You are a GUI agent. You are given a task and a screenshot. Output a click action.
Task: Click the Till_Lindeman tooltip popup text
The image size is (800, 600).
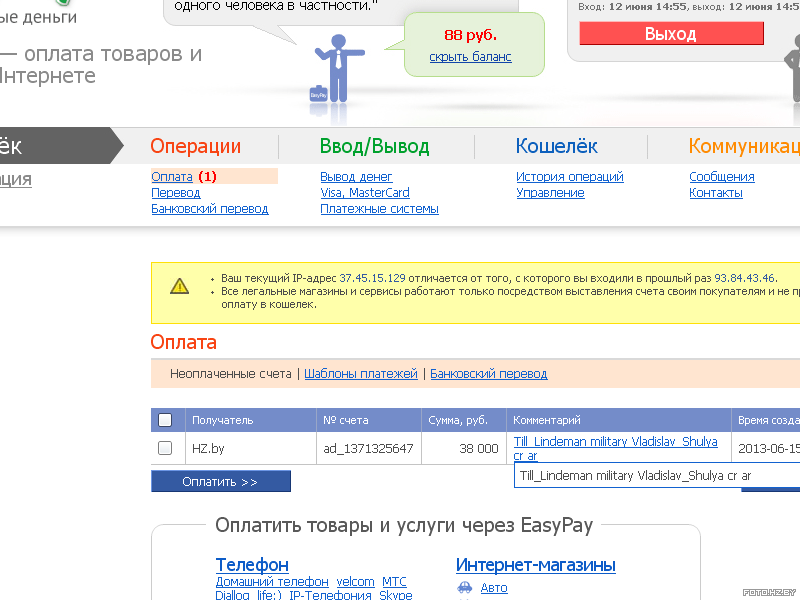635,476
